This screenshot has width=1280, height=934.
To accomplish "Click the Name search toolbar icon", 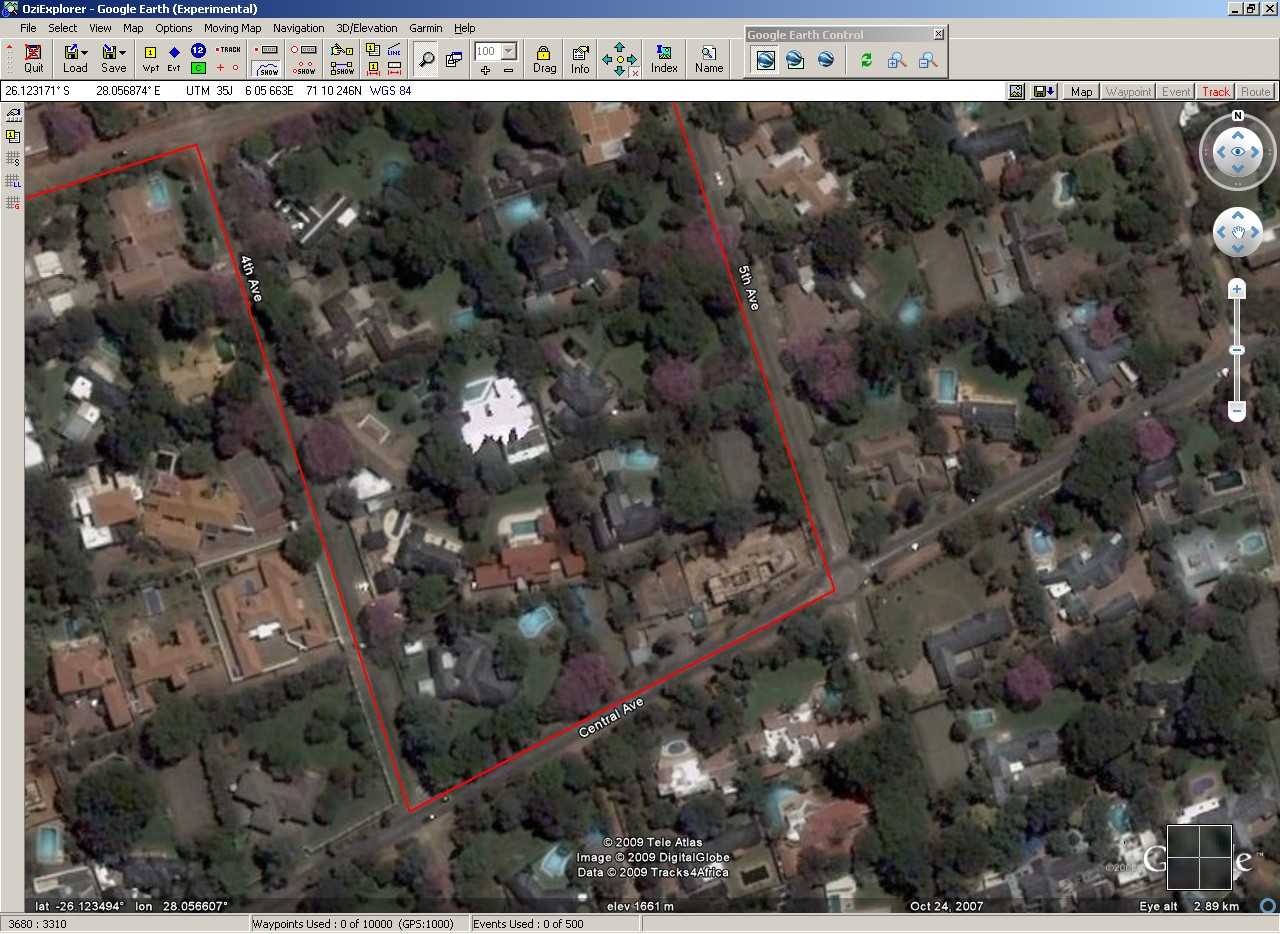I will 709,58.
